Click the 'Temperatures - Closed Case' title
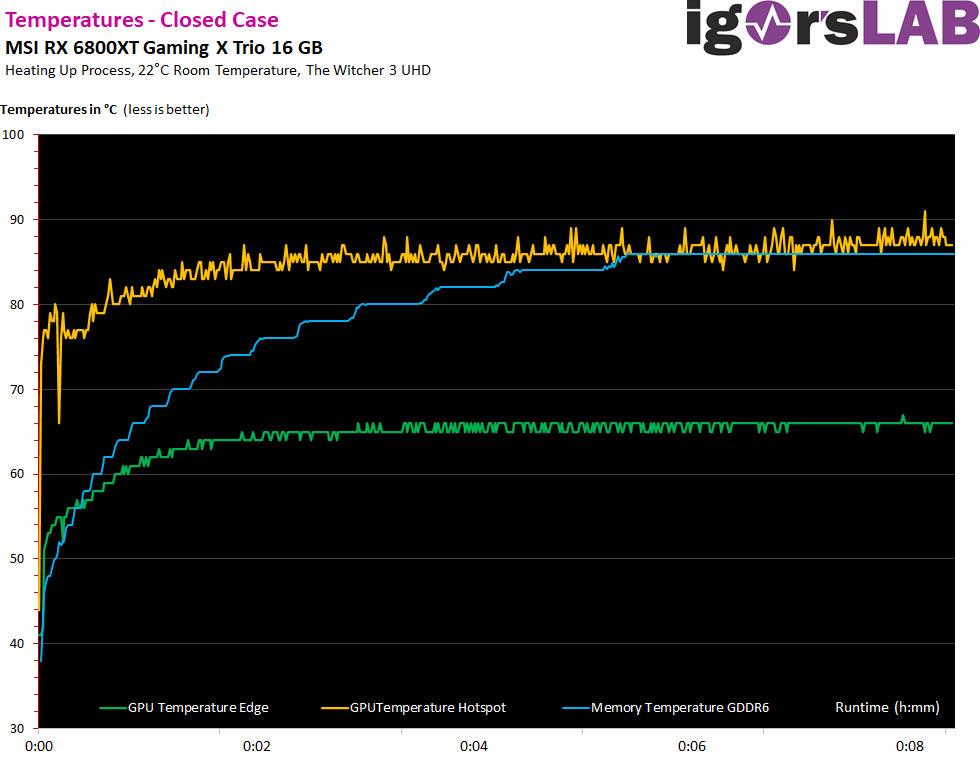Screen dimensions: 980x766 [142, 20]
